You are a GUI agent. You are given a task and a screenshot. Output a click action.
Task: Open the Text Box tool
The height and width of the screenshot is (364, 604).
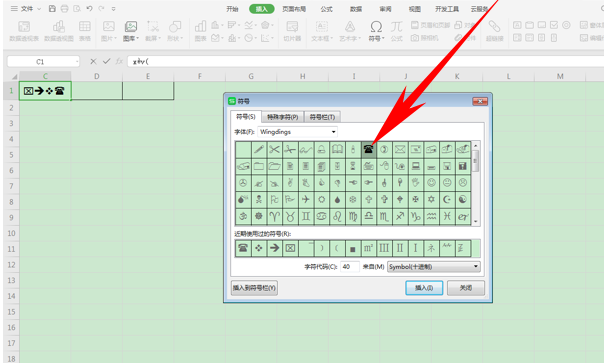coord(322,31)
